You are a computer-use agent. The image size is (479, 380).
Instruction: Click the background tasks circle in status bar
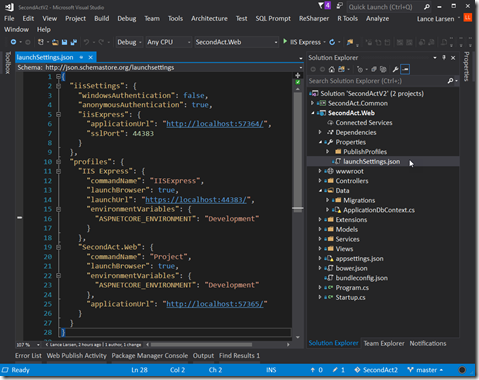(x=462, y=370)
